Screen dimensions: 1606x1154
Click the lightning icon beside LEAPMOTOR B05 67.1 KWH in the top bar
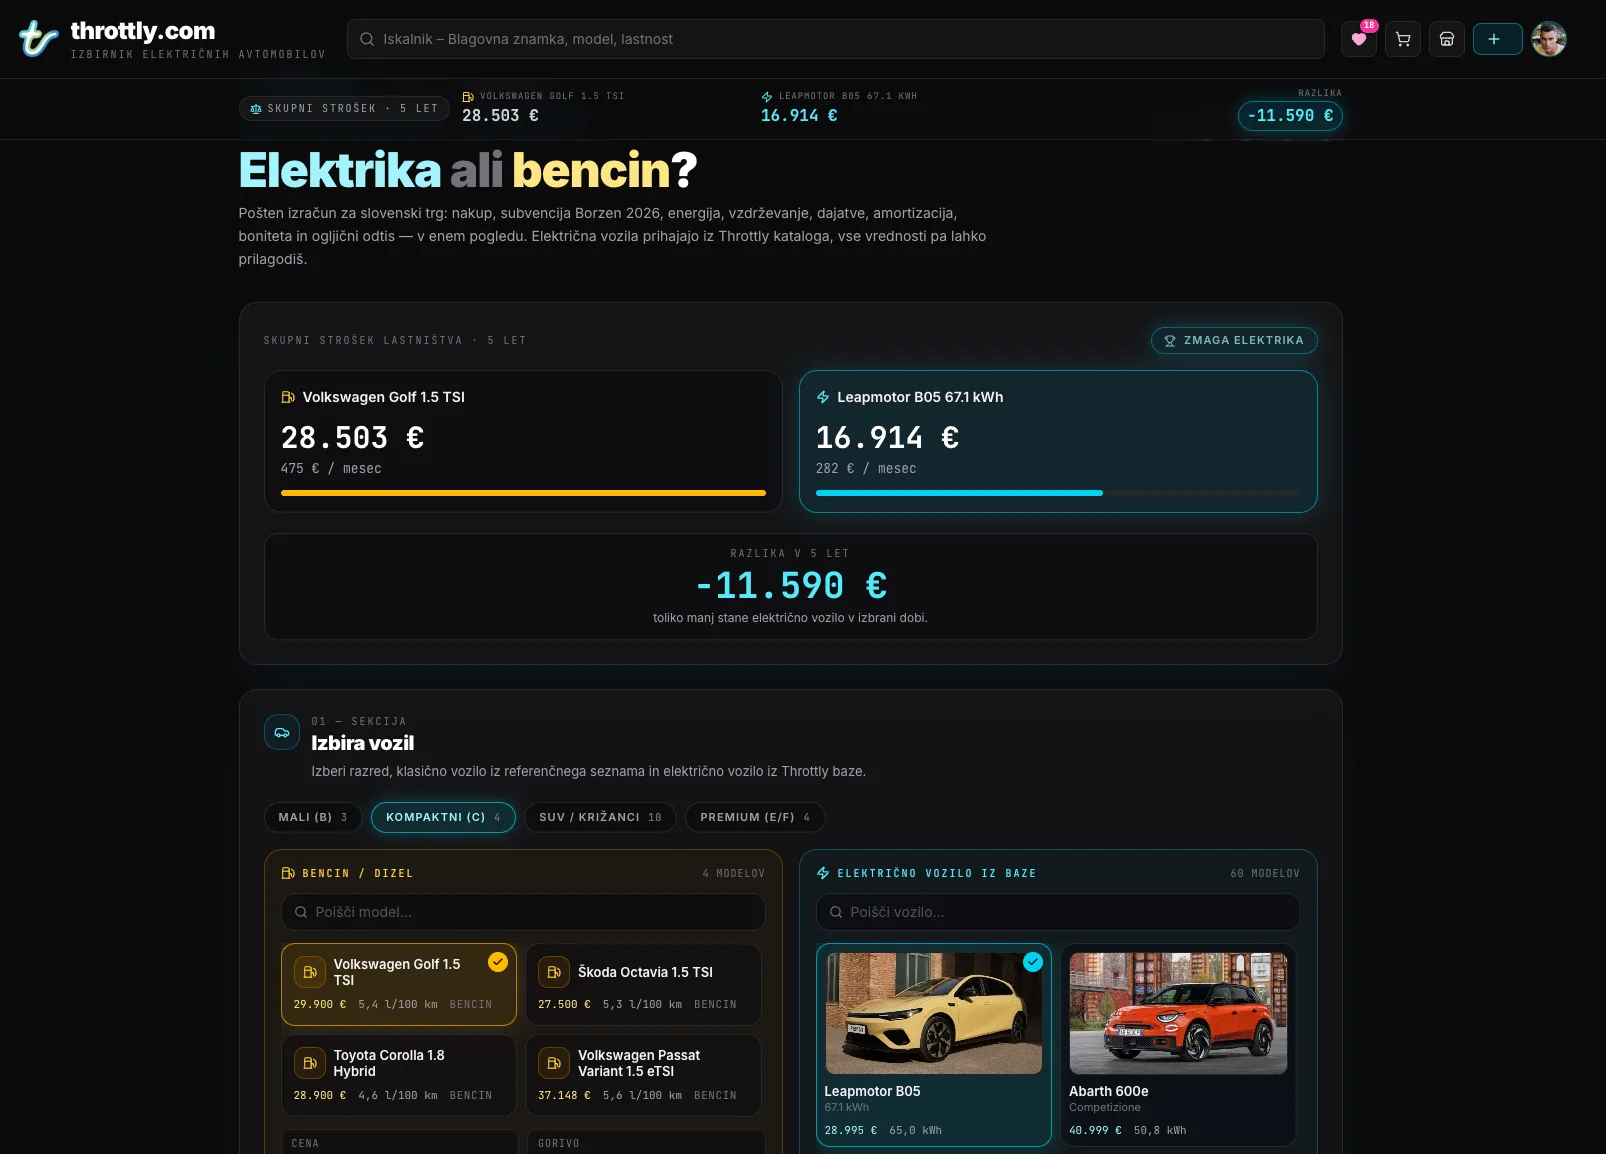767,97
